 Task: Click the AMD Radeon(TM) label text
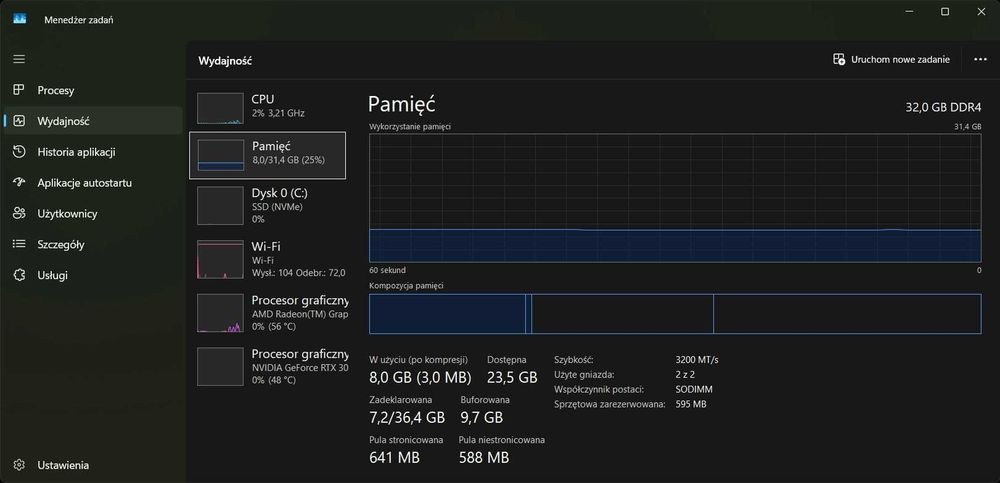click(300, 314)
